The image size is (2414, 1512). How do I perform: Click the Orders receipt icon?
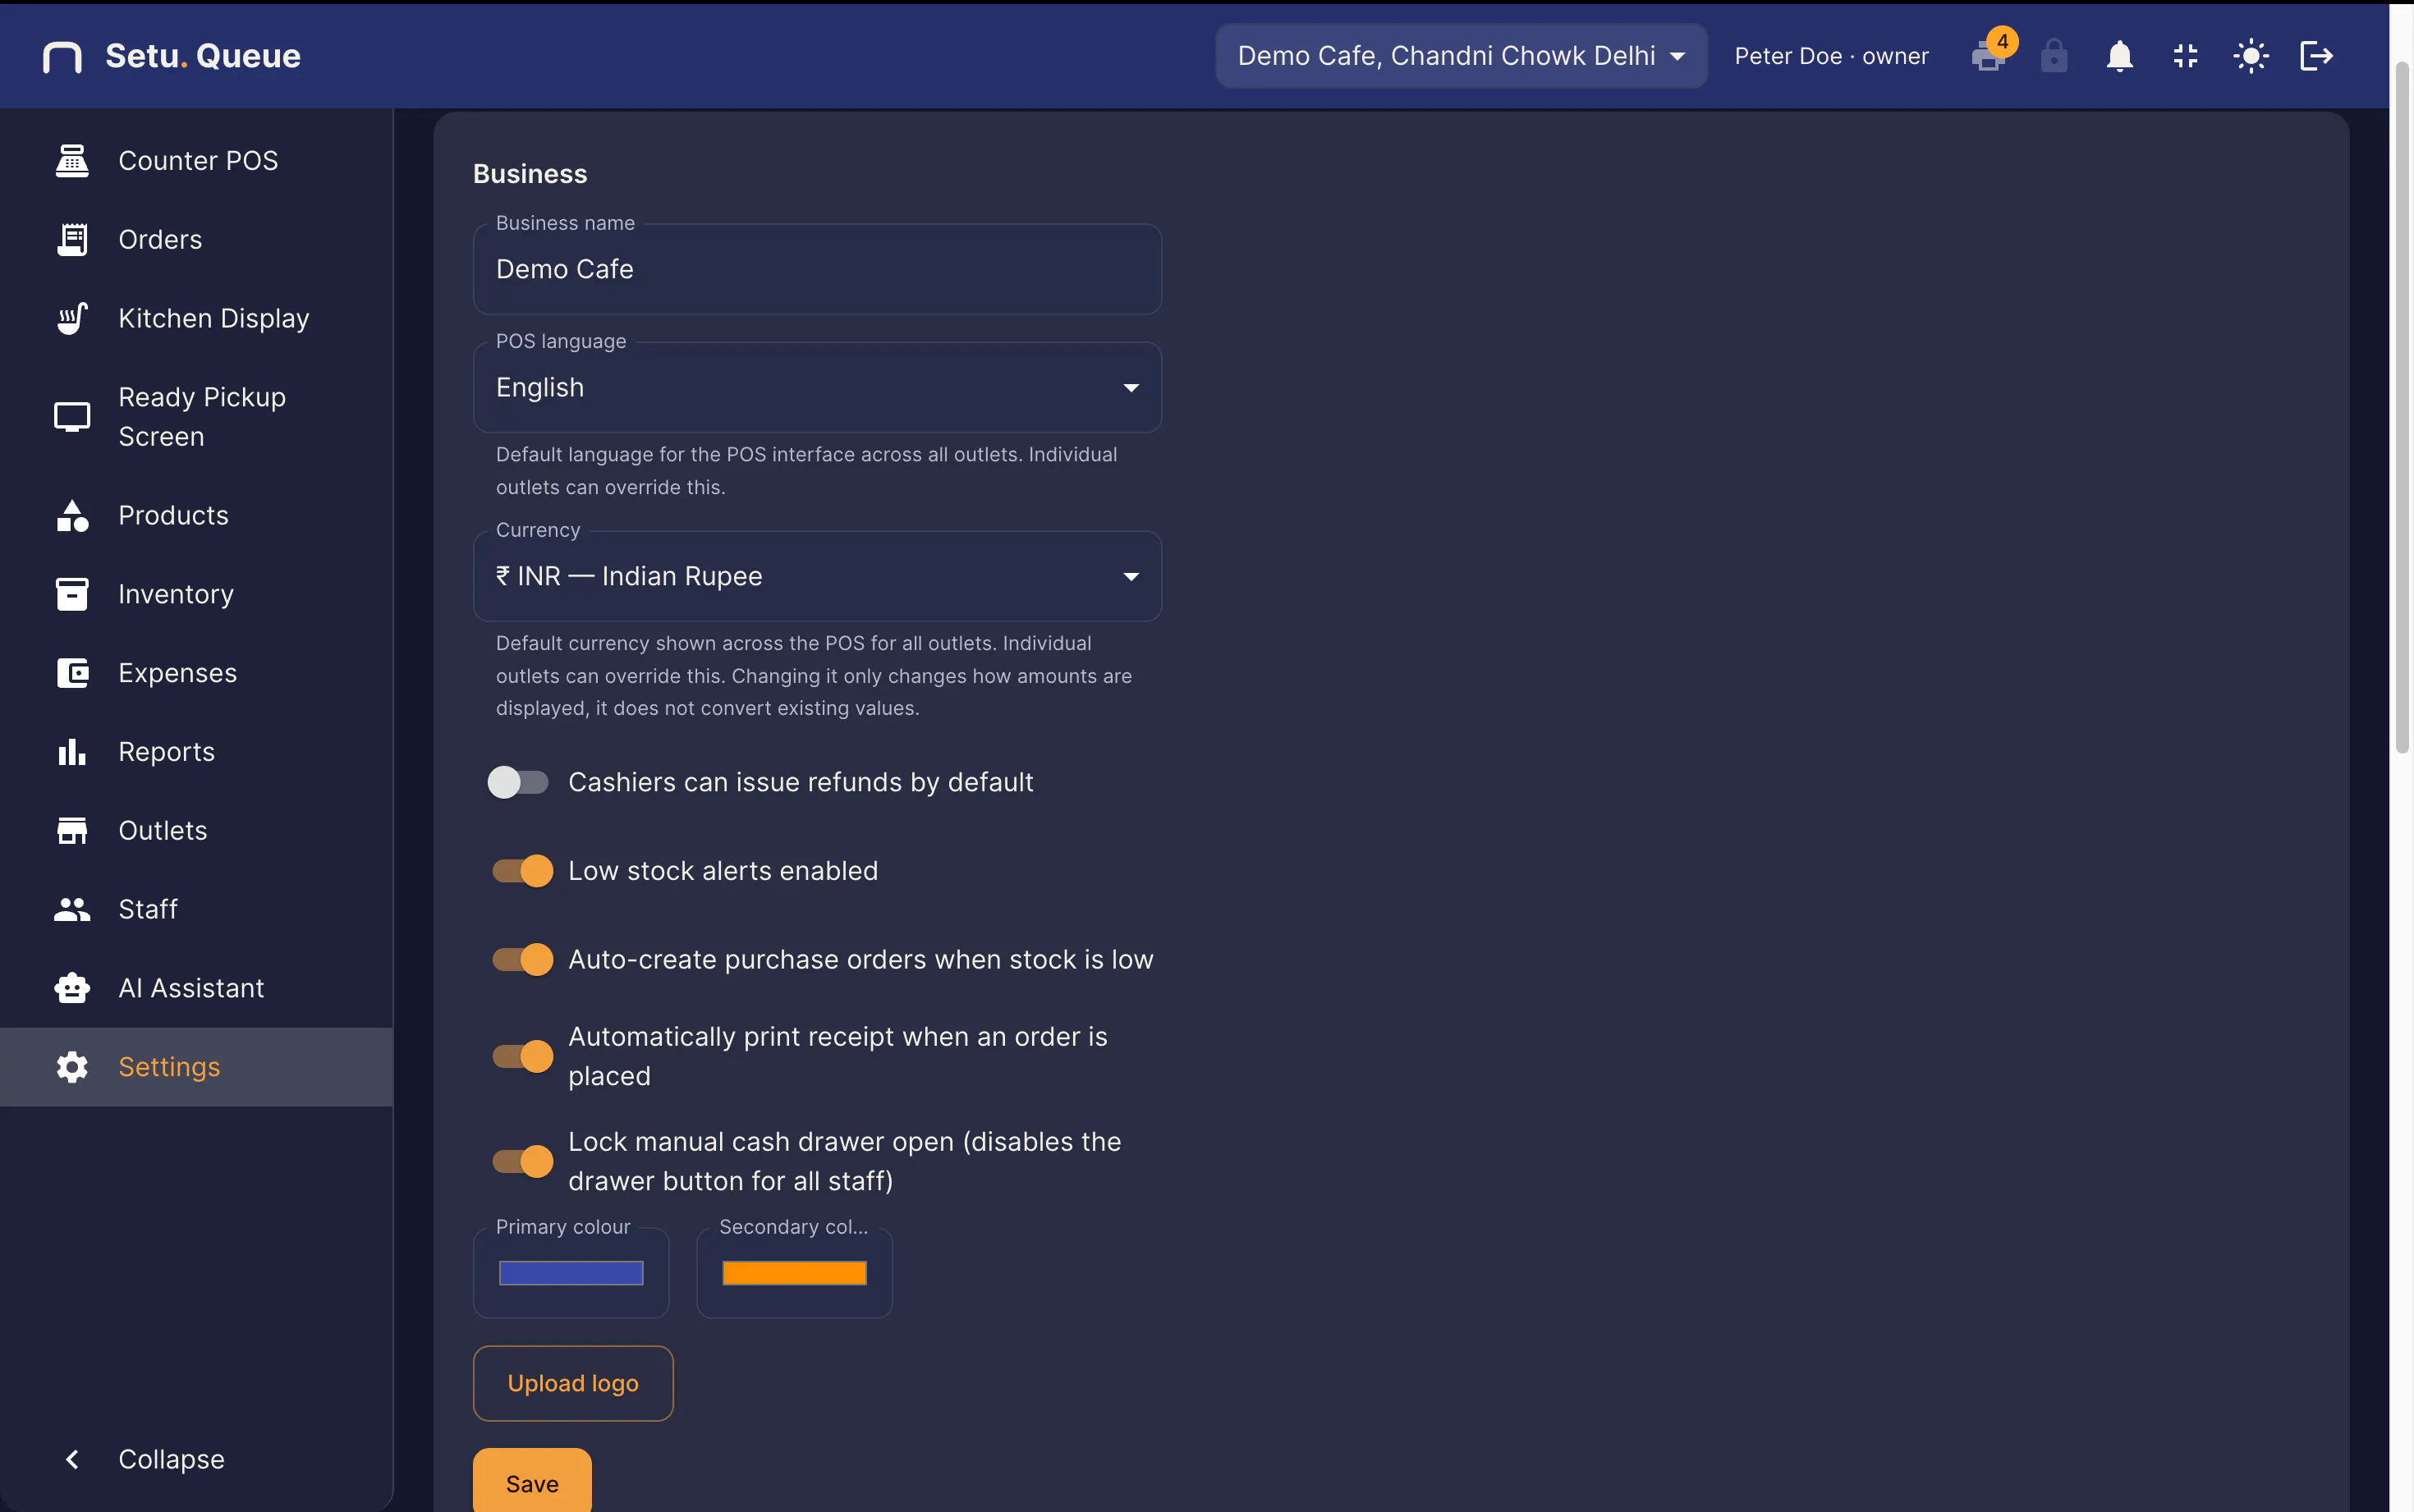point(72,240)
